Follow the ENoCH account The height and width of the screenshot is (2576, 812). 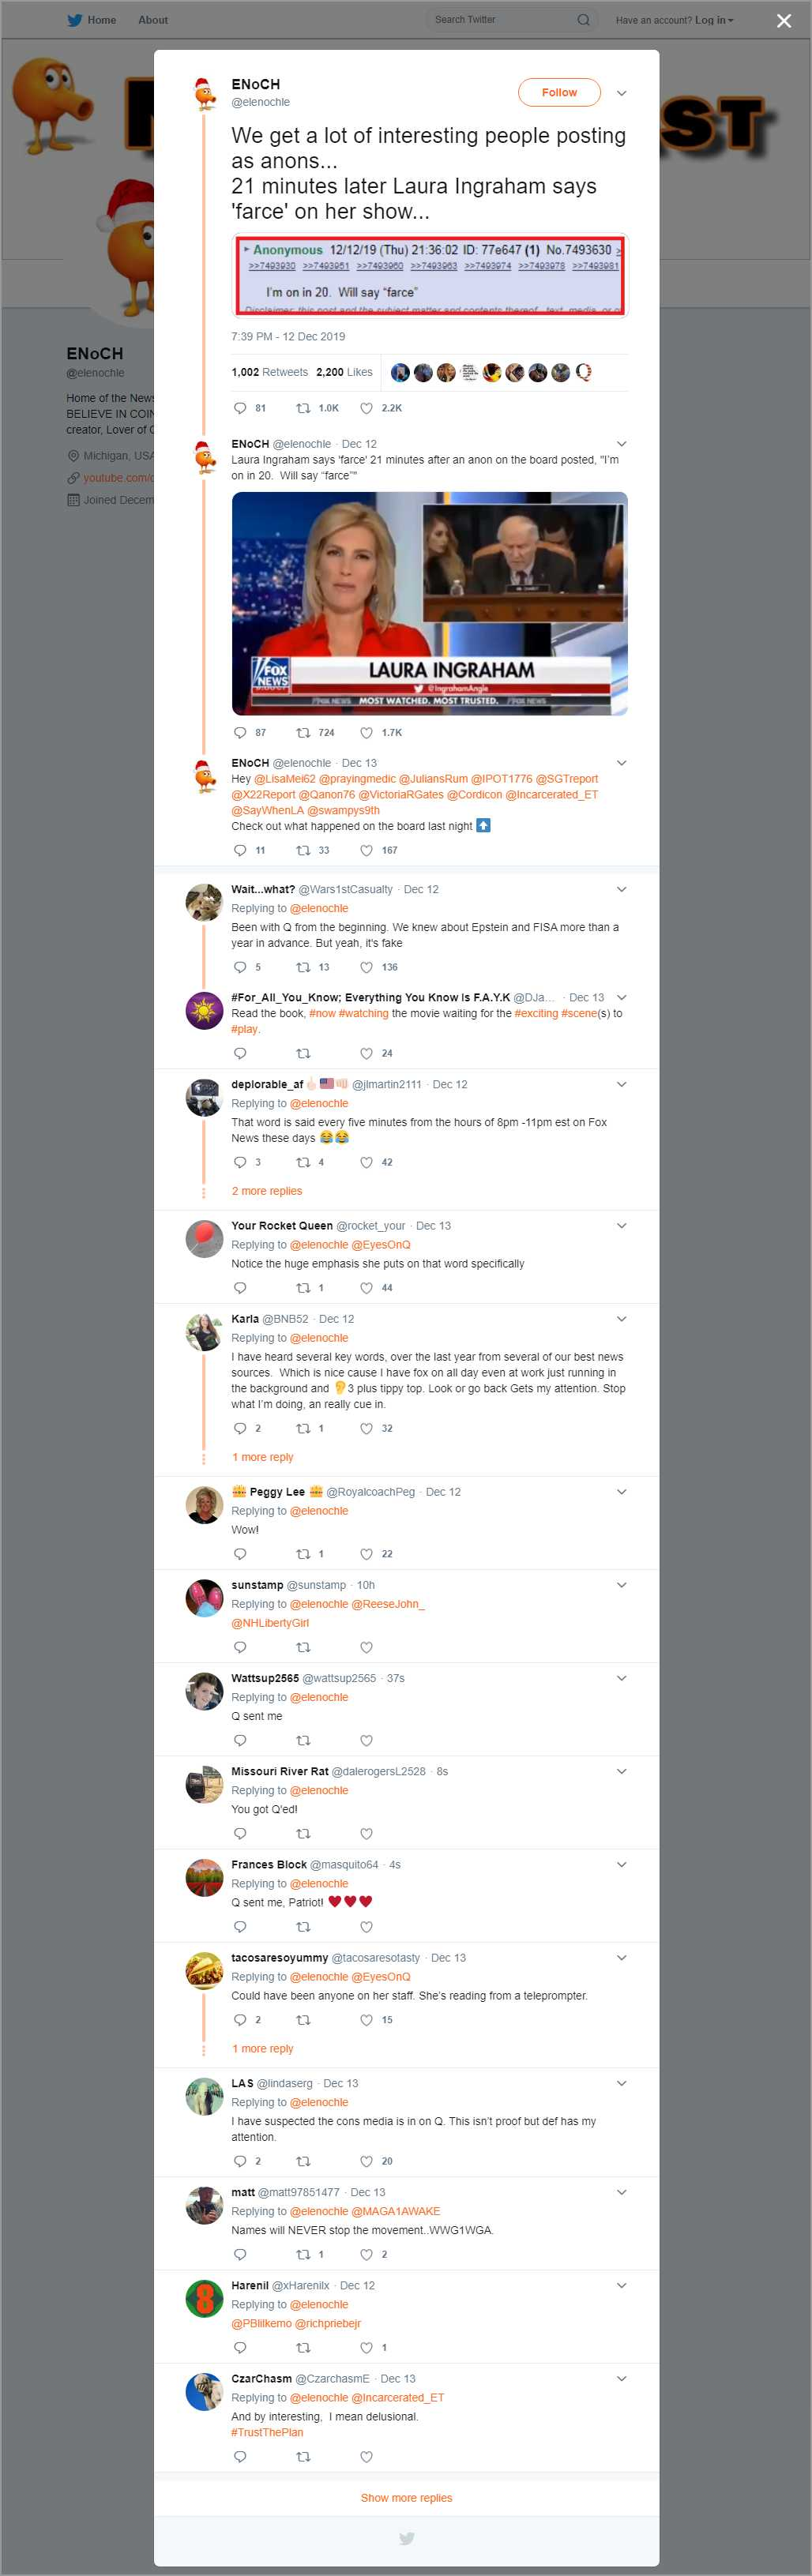click(559, 92)
